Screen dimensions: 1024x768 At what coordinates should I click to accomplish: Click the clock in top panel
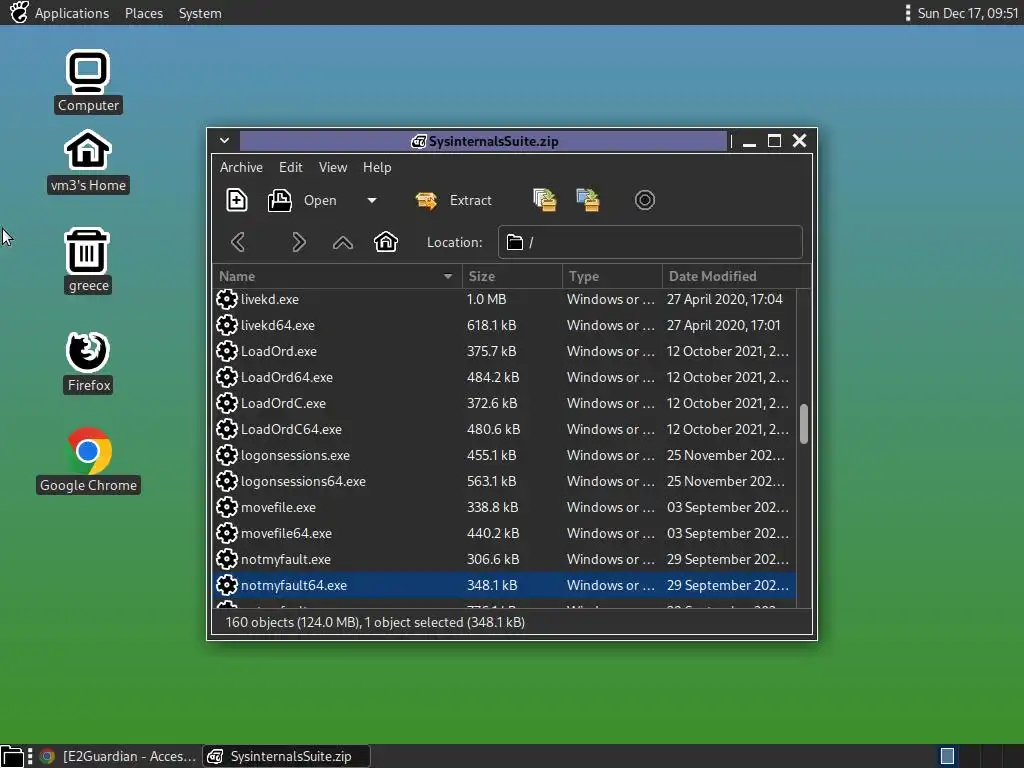[968, 13]
